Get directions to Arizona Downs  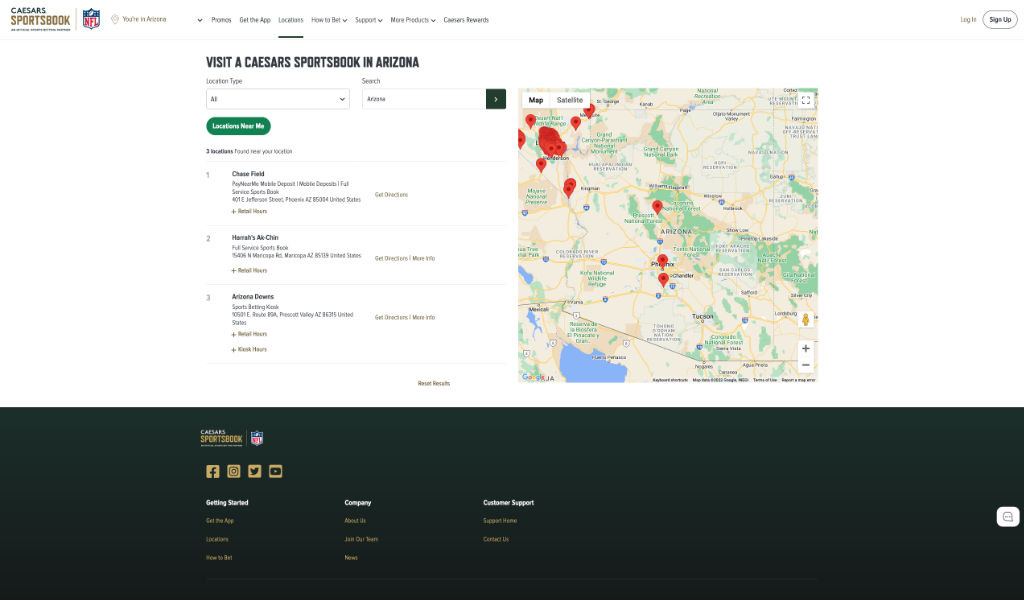[x=391, y=317]
